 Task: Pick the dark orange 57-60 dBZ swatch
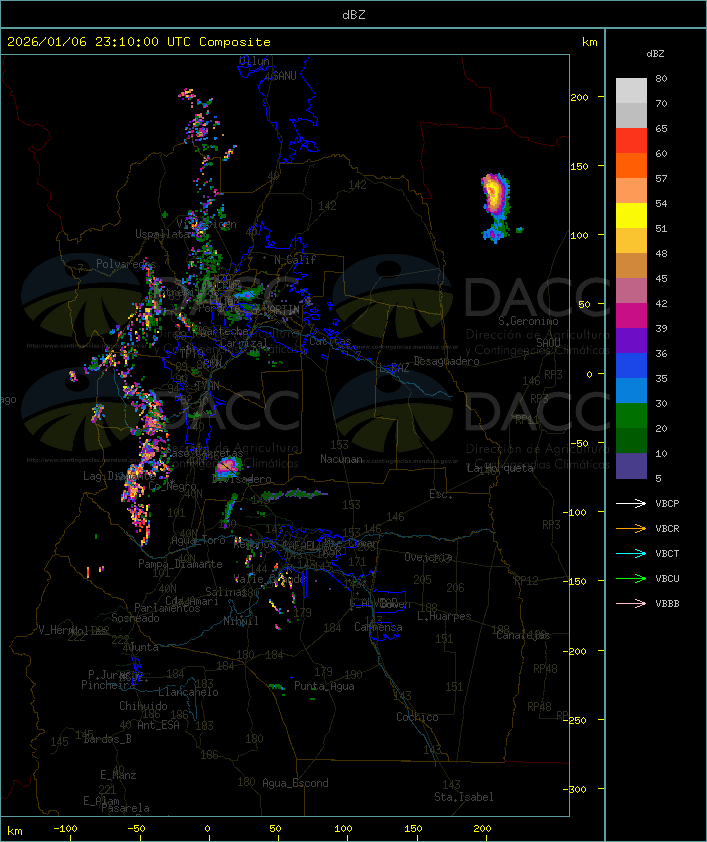click(x=631, y=166)
